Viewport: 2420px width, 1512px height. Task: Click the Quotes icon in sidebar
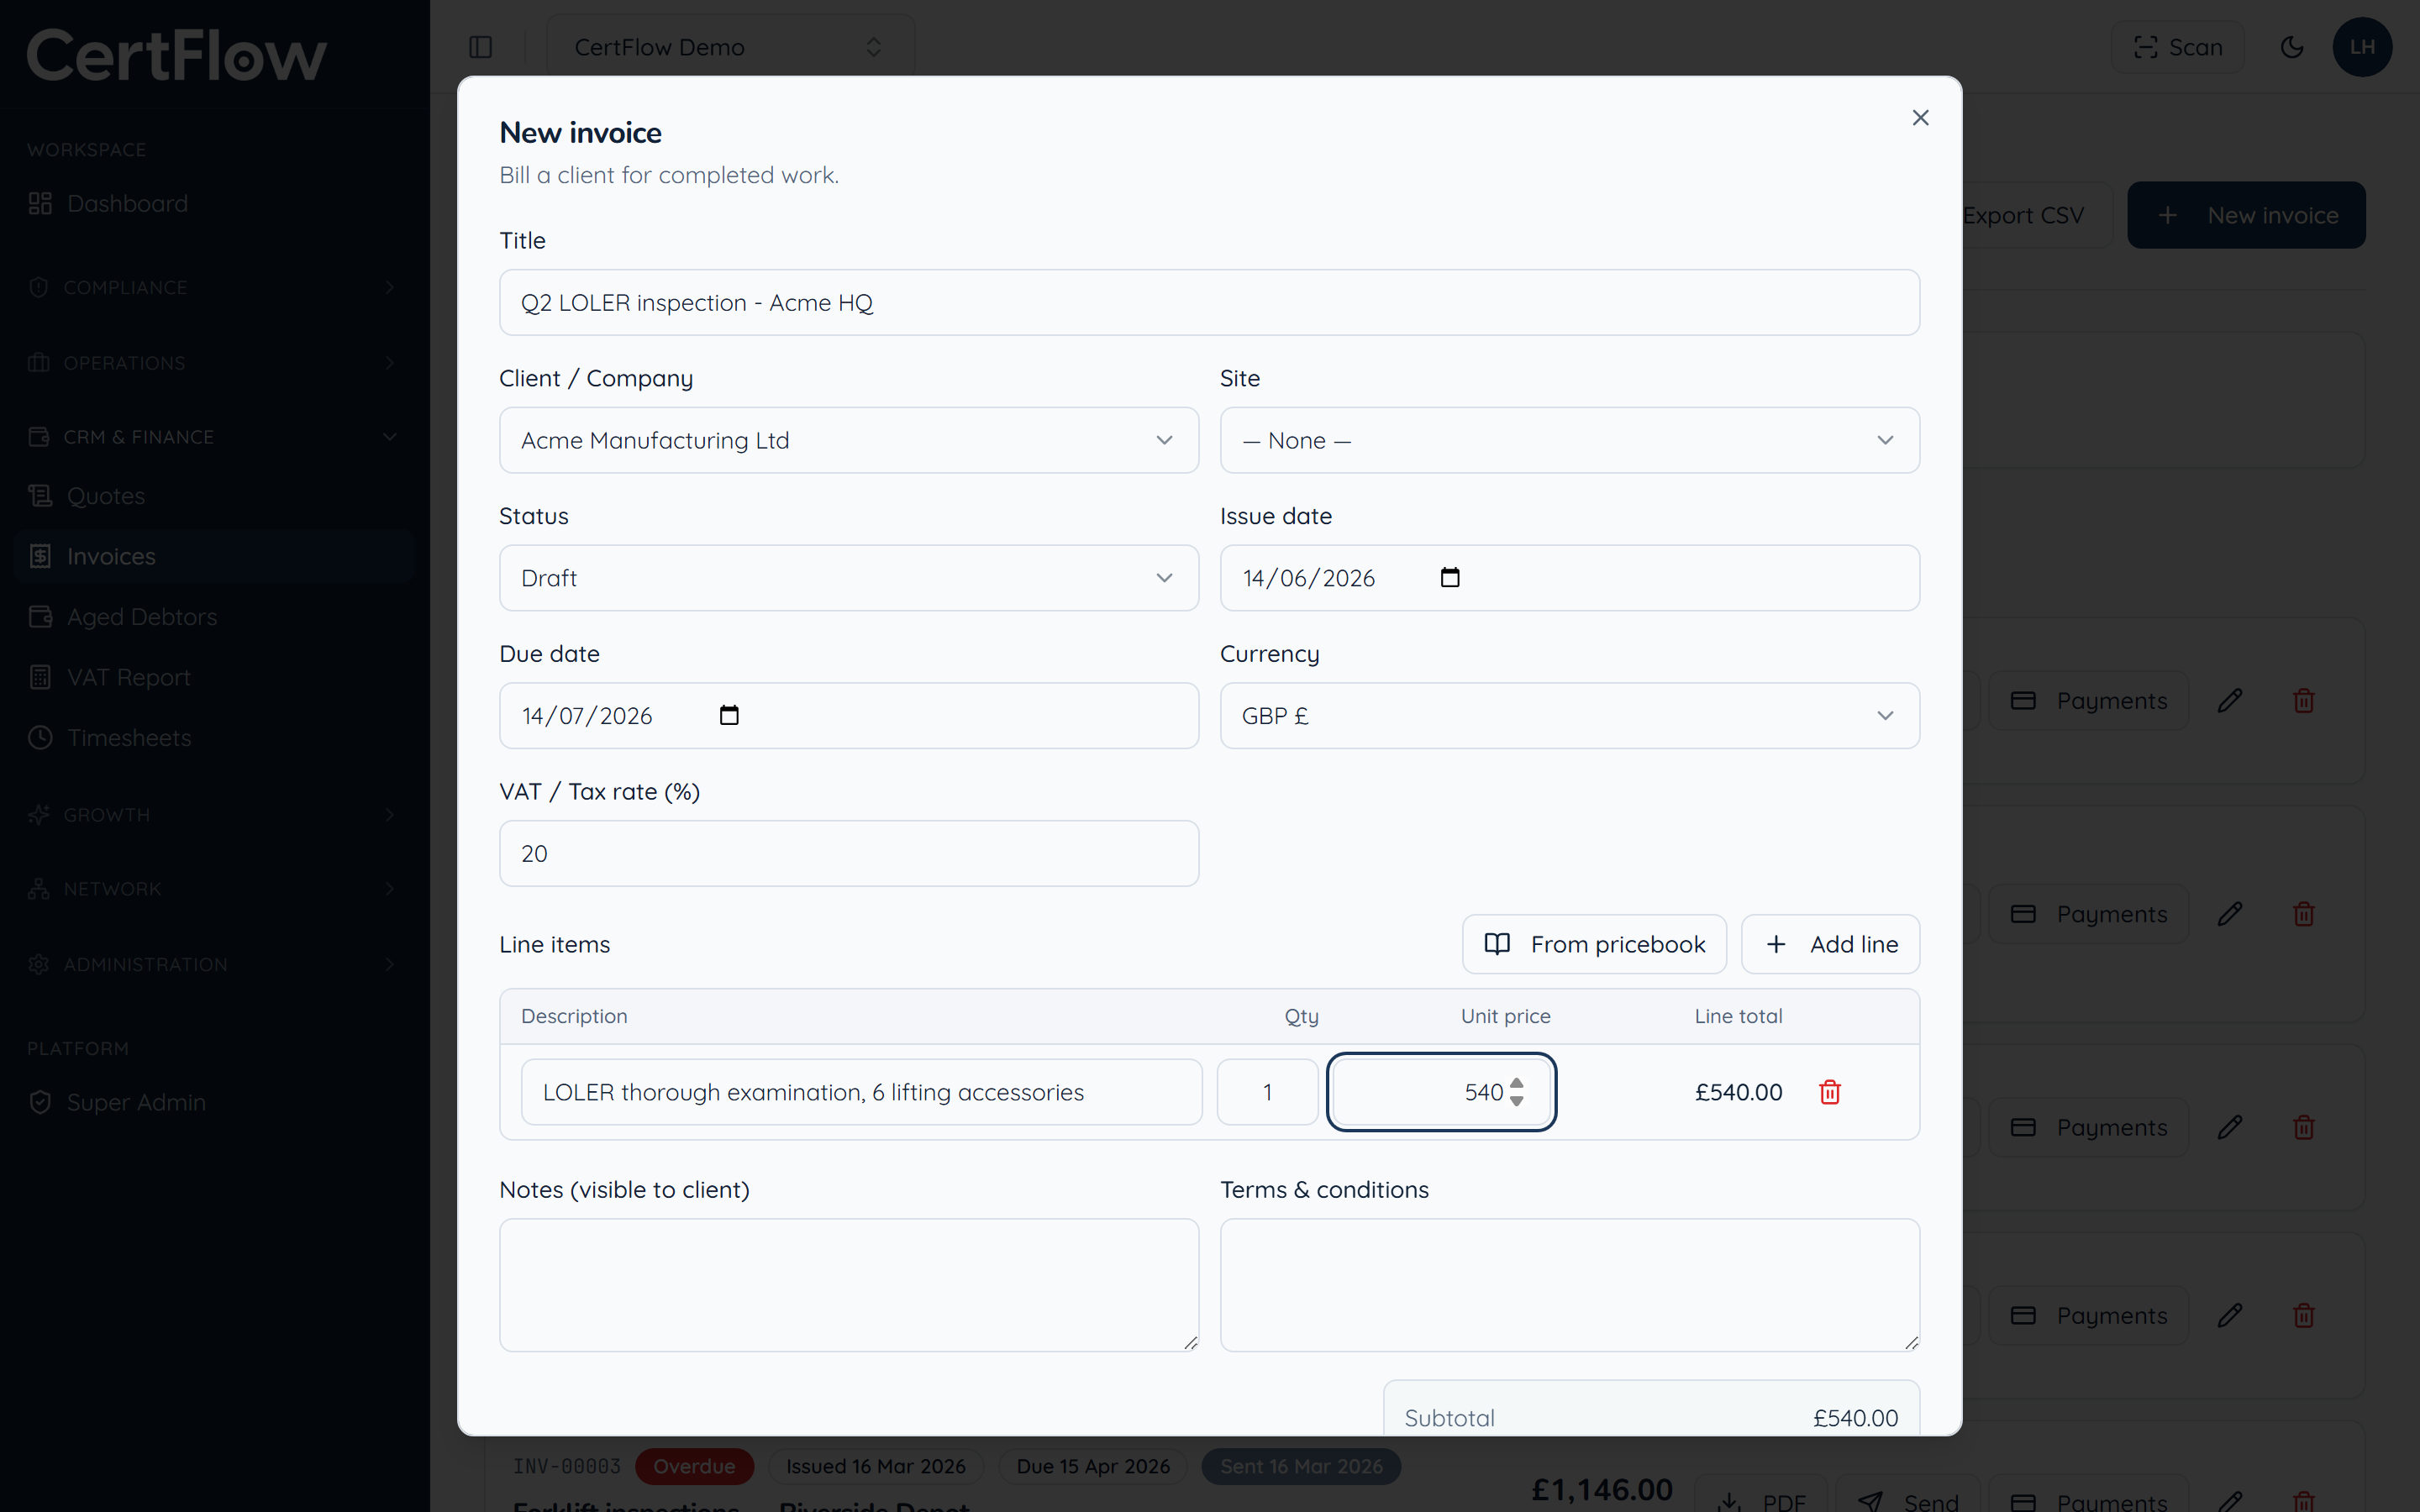[x=40, y=496]
